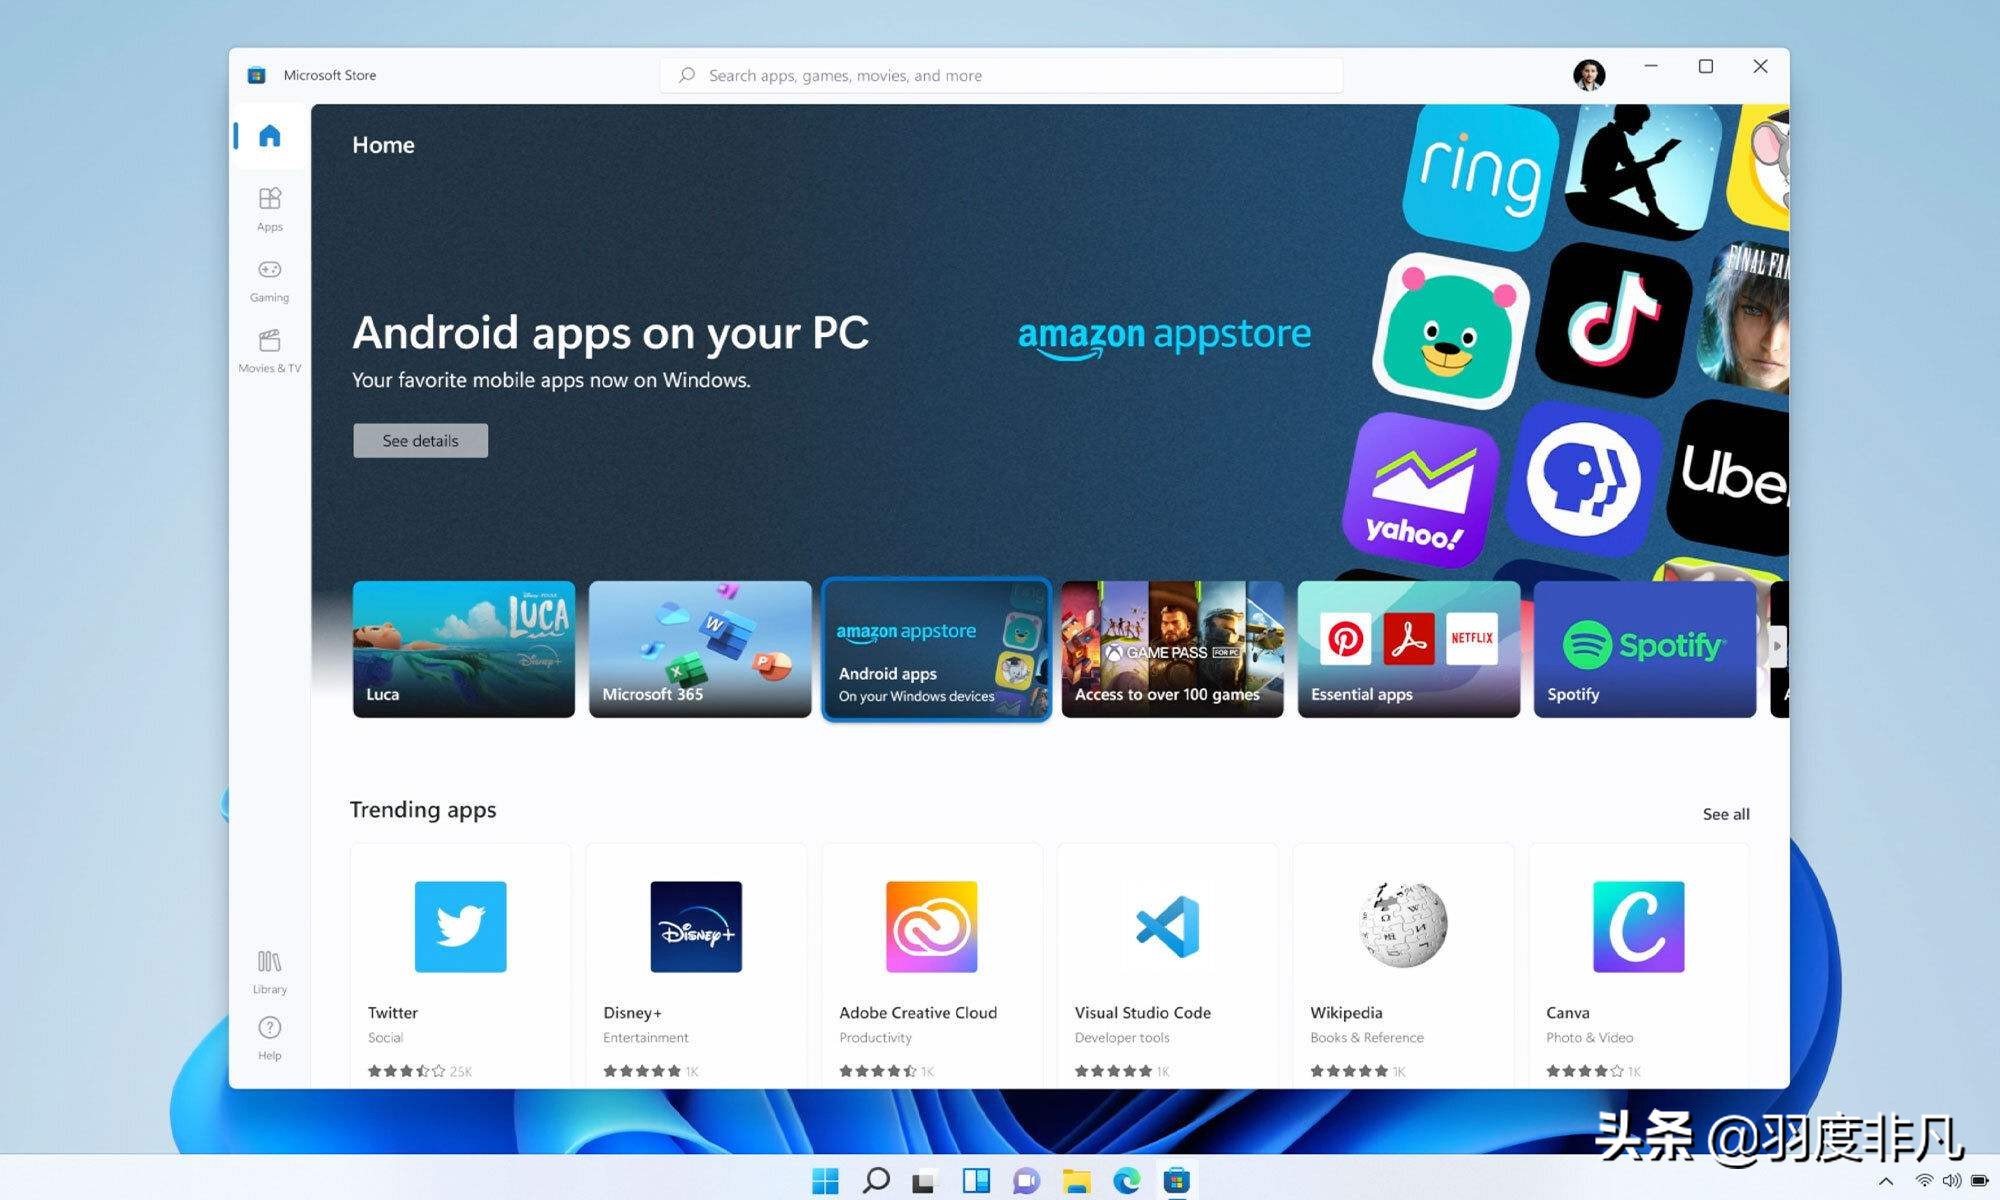Open the Spotify featured card
This screenshot has height=1200, width=2000.
[1644, 648]
